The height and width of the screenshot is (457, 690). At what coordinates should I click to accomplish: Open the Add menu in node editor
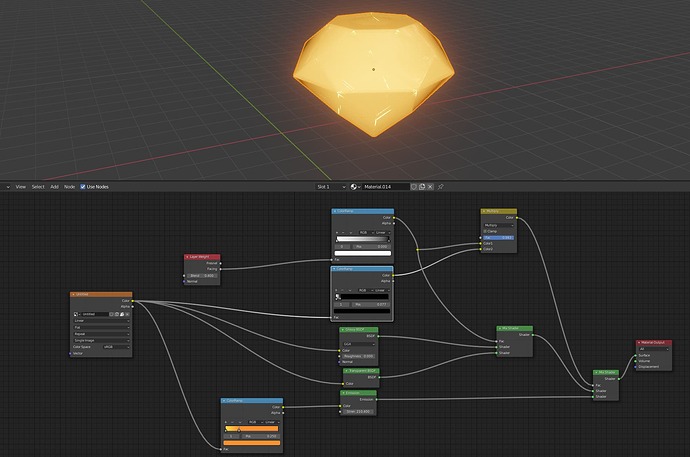tap(54, 187)
